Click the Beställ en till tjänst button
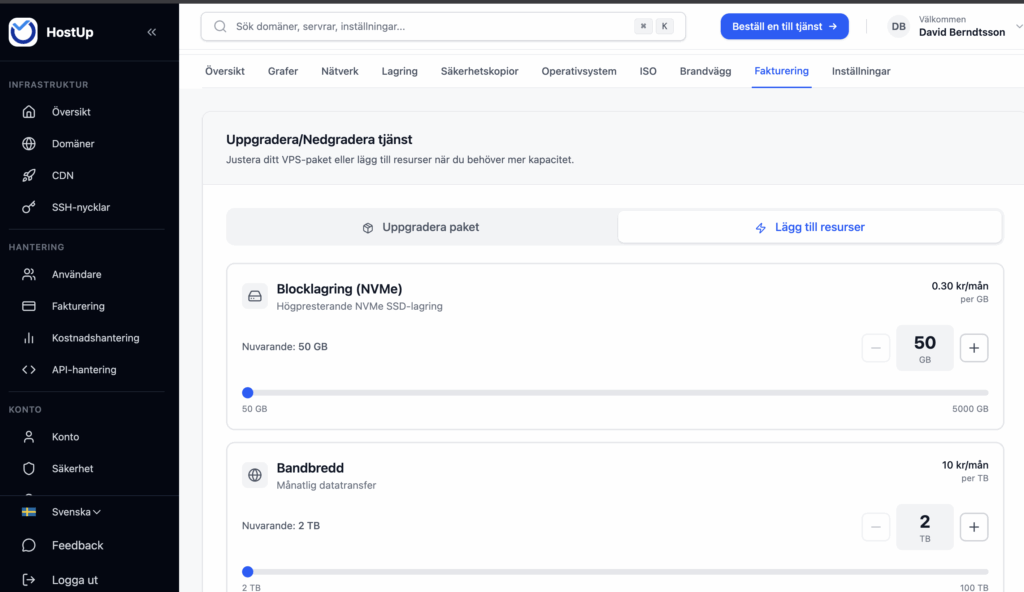1024x592 pixels. point(784,27)
